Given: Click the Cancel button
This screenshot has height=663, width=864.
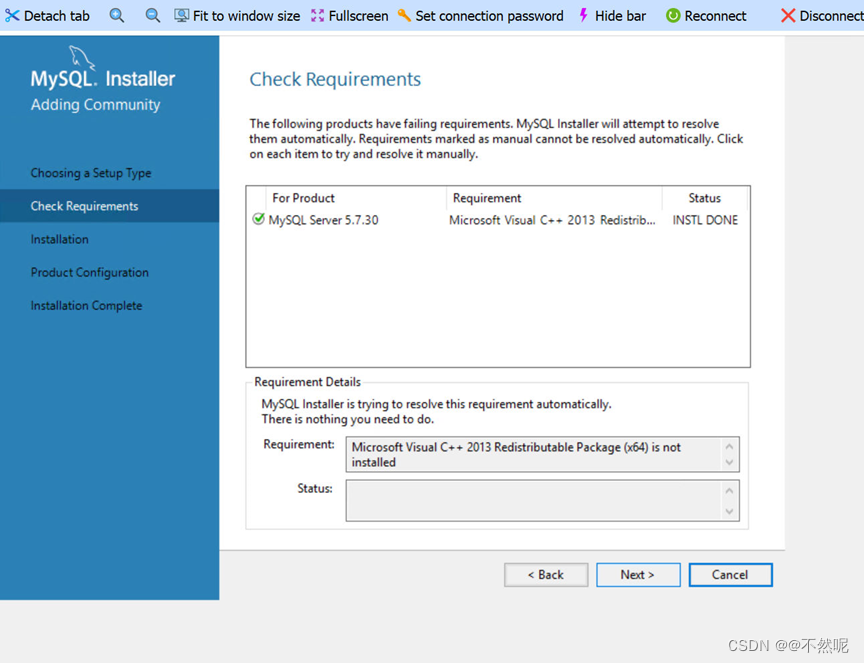Looking at the screenshot, I should (730, 575).
